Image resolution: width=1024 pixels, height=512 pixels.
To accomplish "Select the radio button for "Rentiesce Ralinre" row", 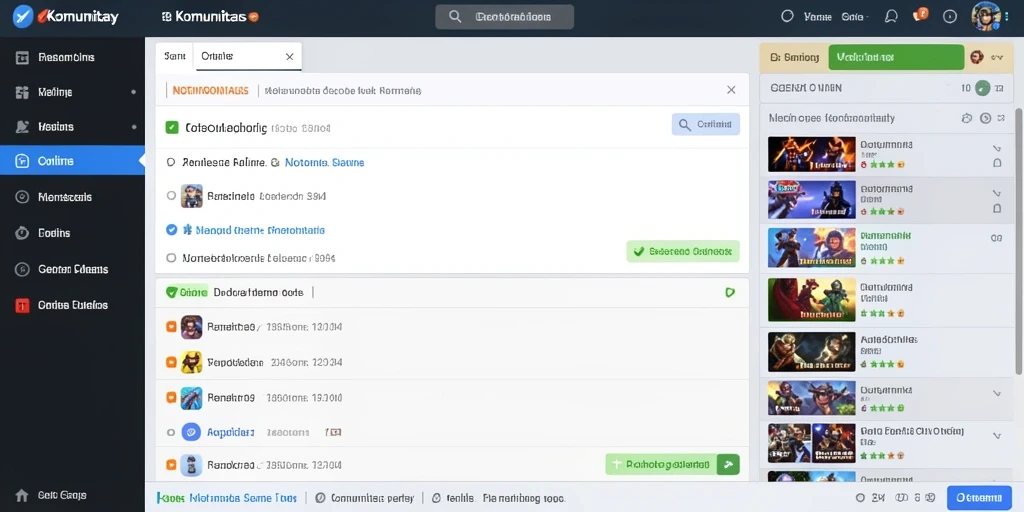I will pyautogui.click(x=171, y=162).
